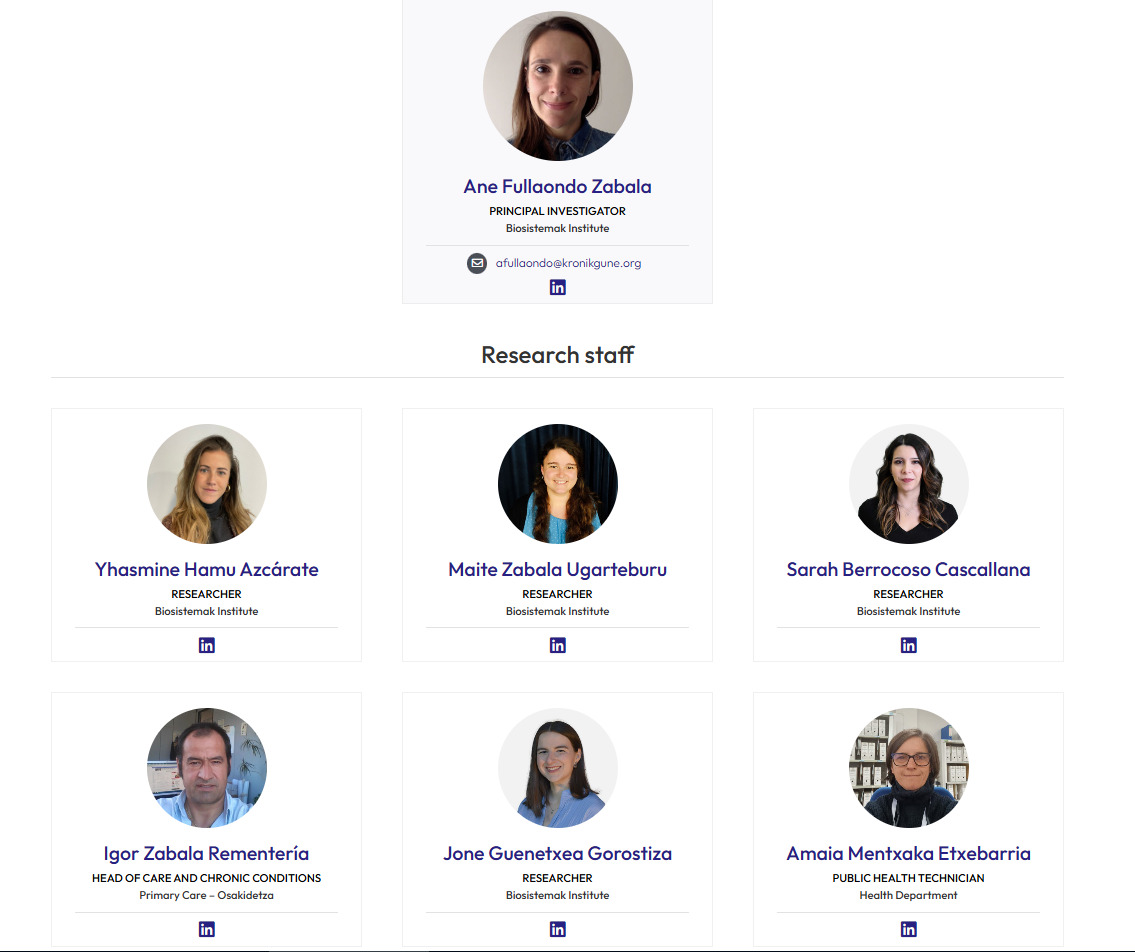
Task: Click Igor Zabala Rementería's profile photo
Action: (x=206, y=767)
